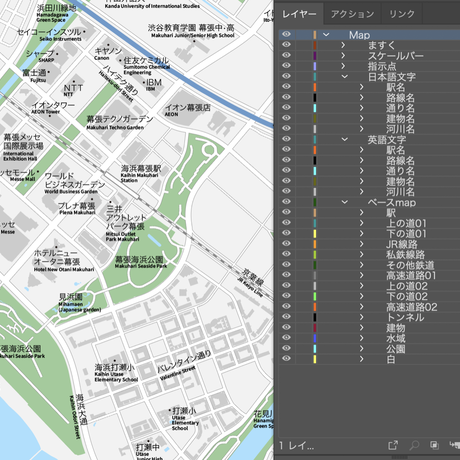Click the Create New Sublayer icon

click(x=455, y=445)
